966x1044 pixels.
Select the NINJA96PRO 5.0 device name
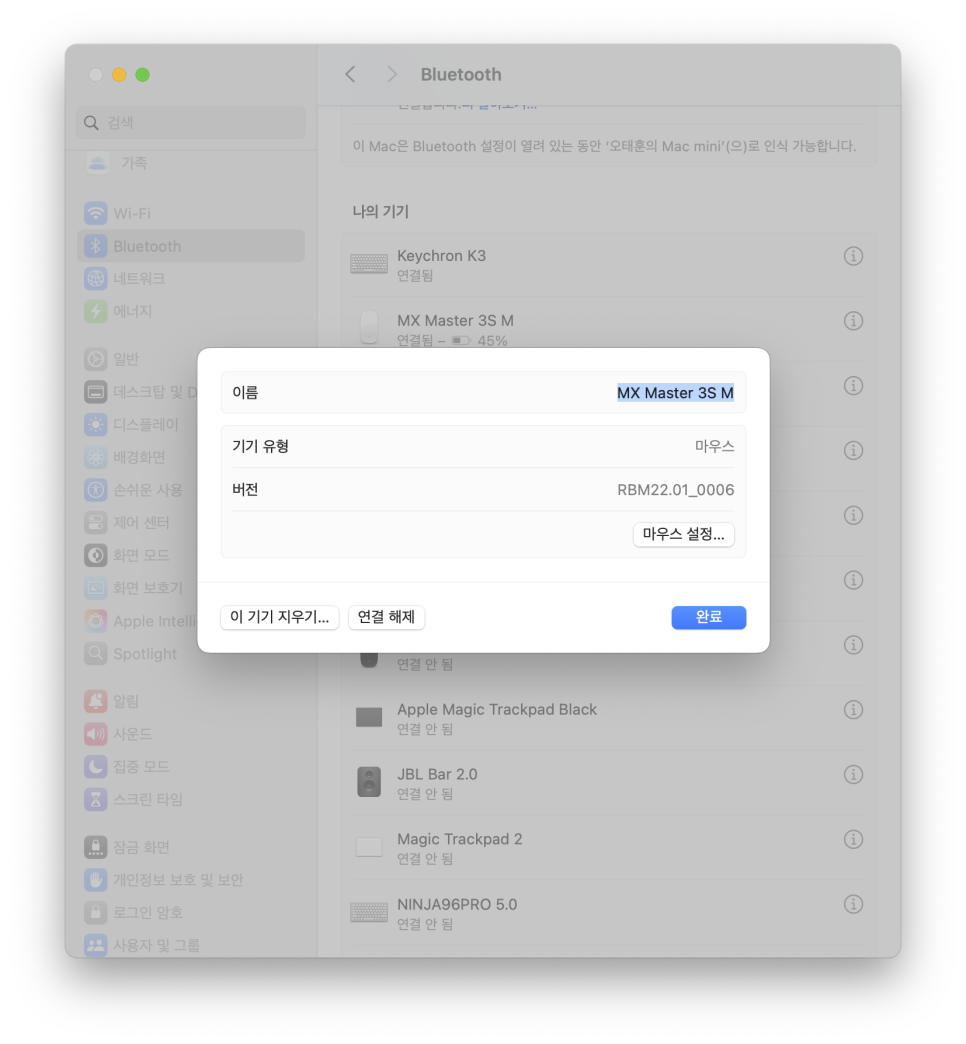(457, 904)
